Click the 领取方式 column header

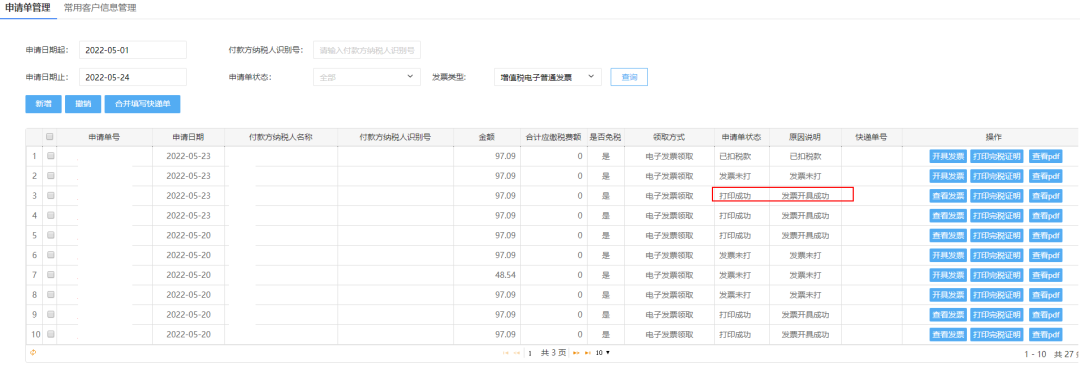coord(668,137)
